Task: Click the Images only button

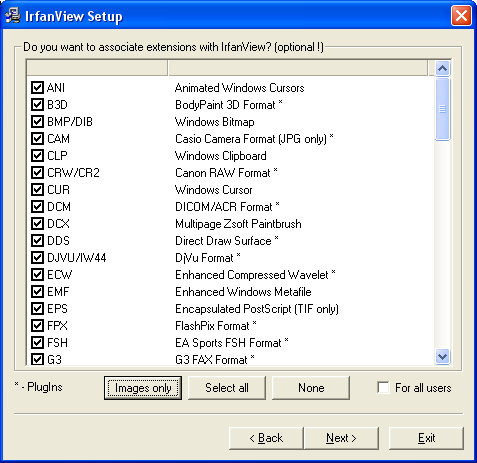Action: click(143, 388)
